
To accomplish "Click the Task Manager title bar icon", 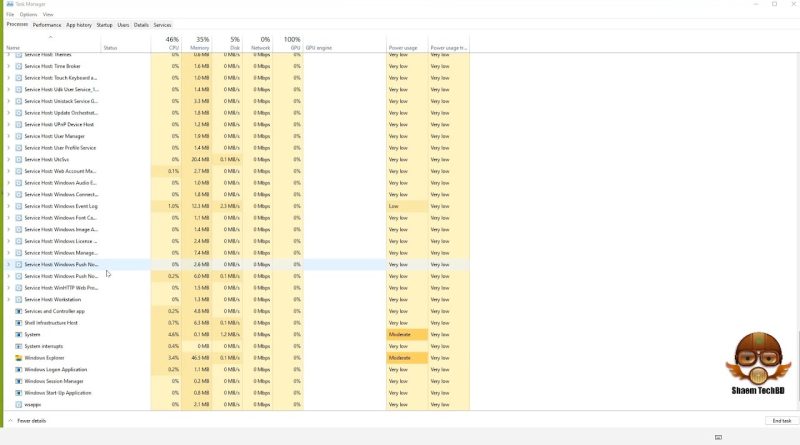I will point(10,4).
